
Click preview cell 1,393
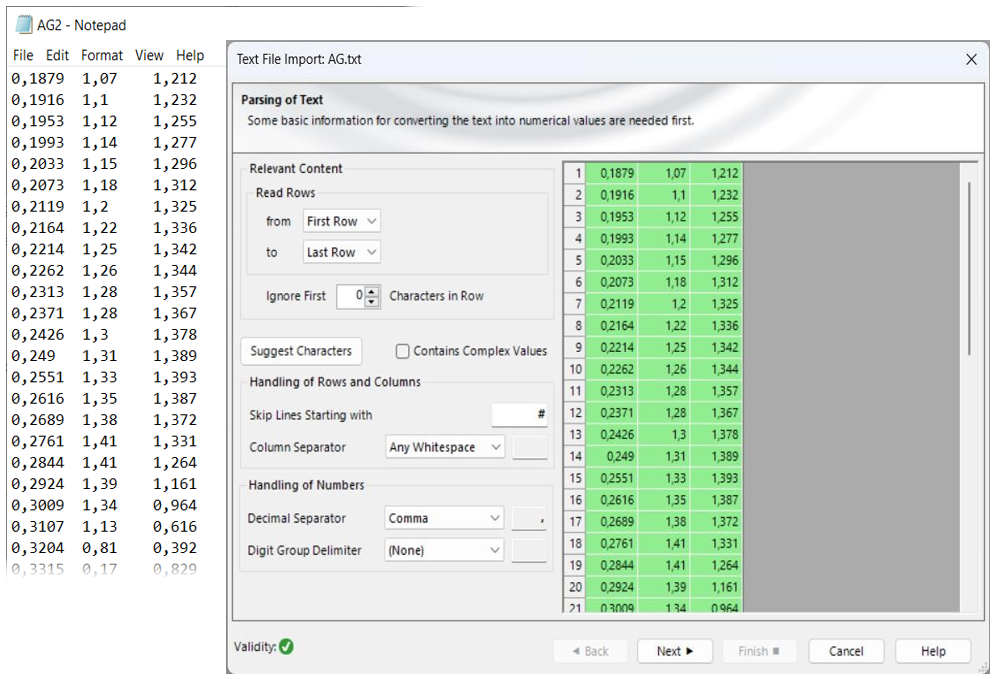716,478
